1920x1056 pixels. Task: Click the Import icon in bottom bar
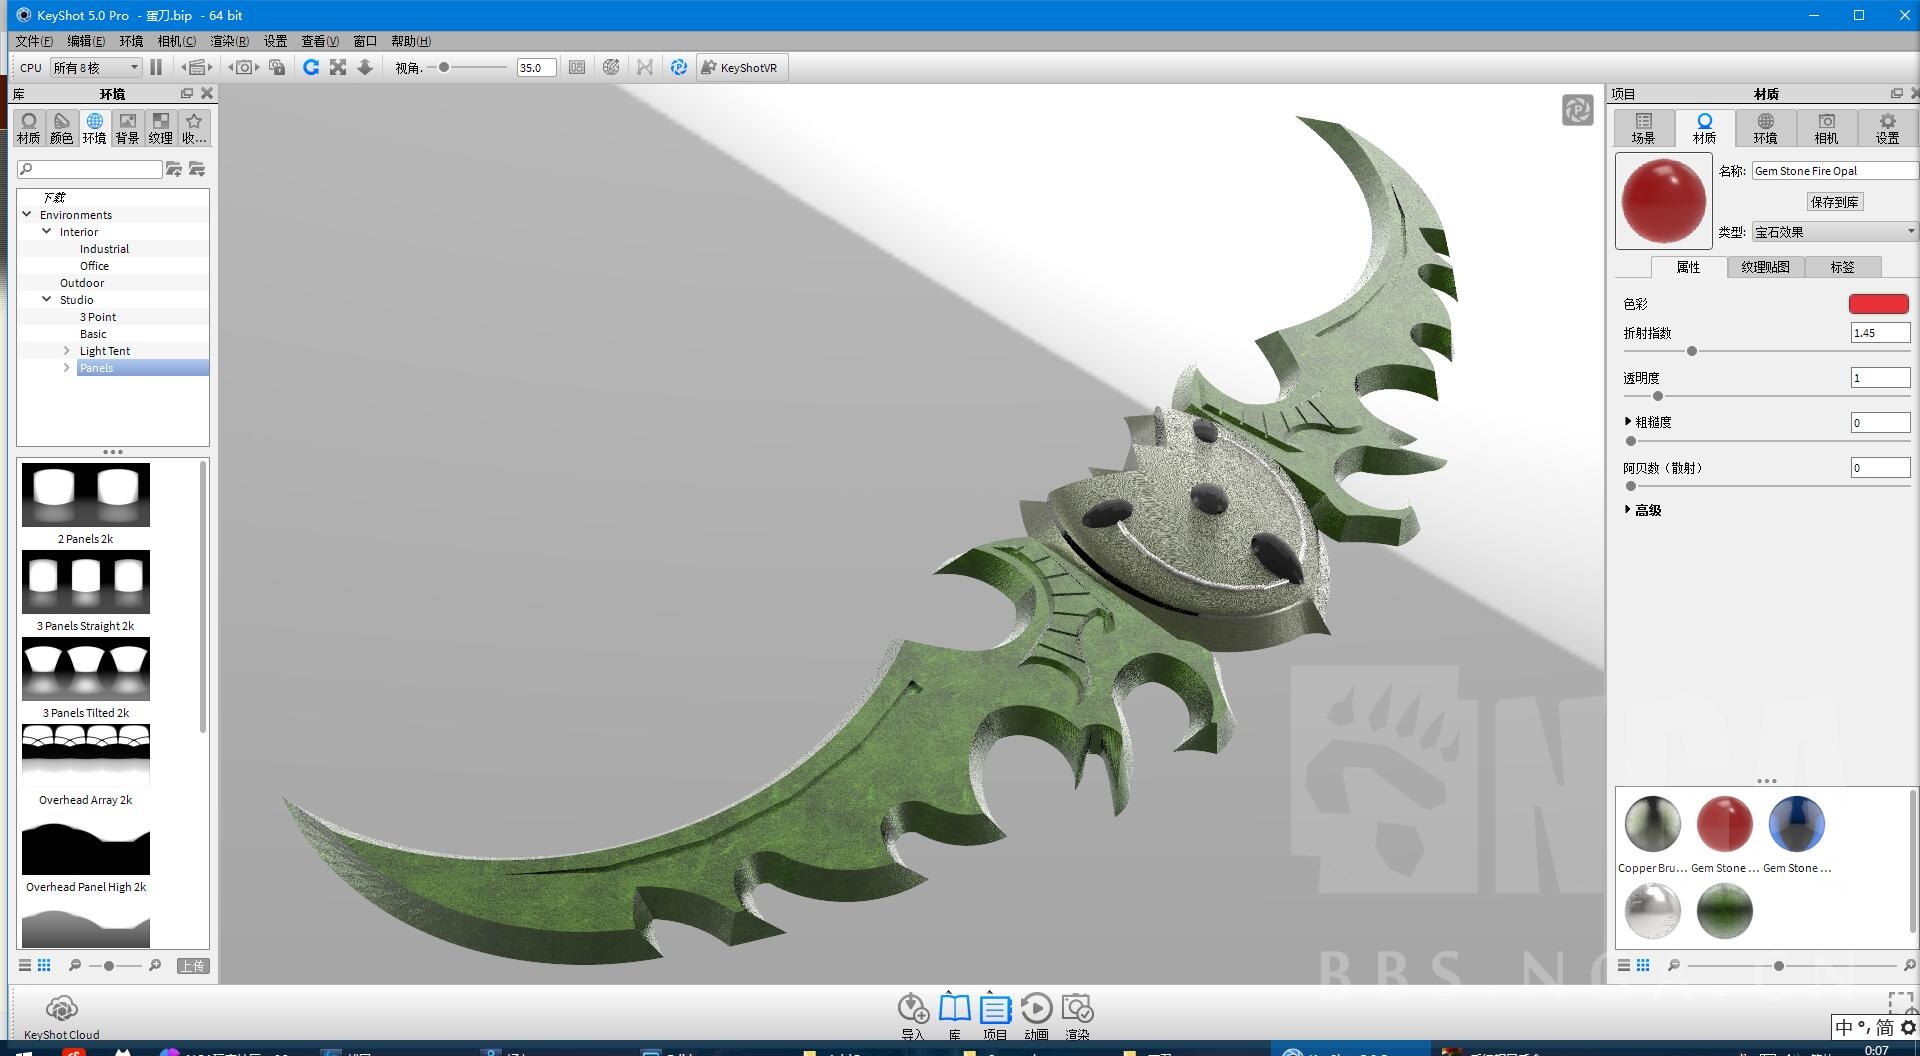[x=913, y=1015]
